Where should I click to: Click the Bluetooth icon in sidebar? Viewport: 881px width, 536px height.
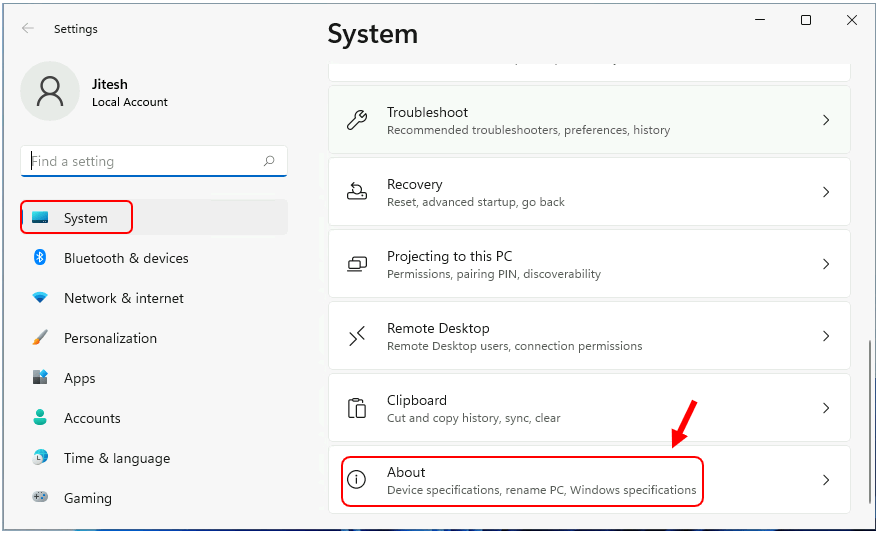point(40,257)
